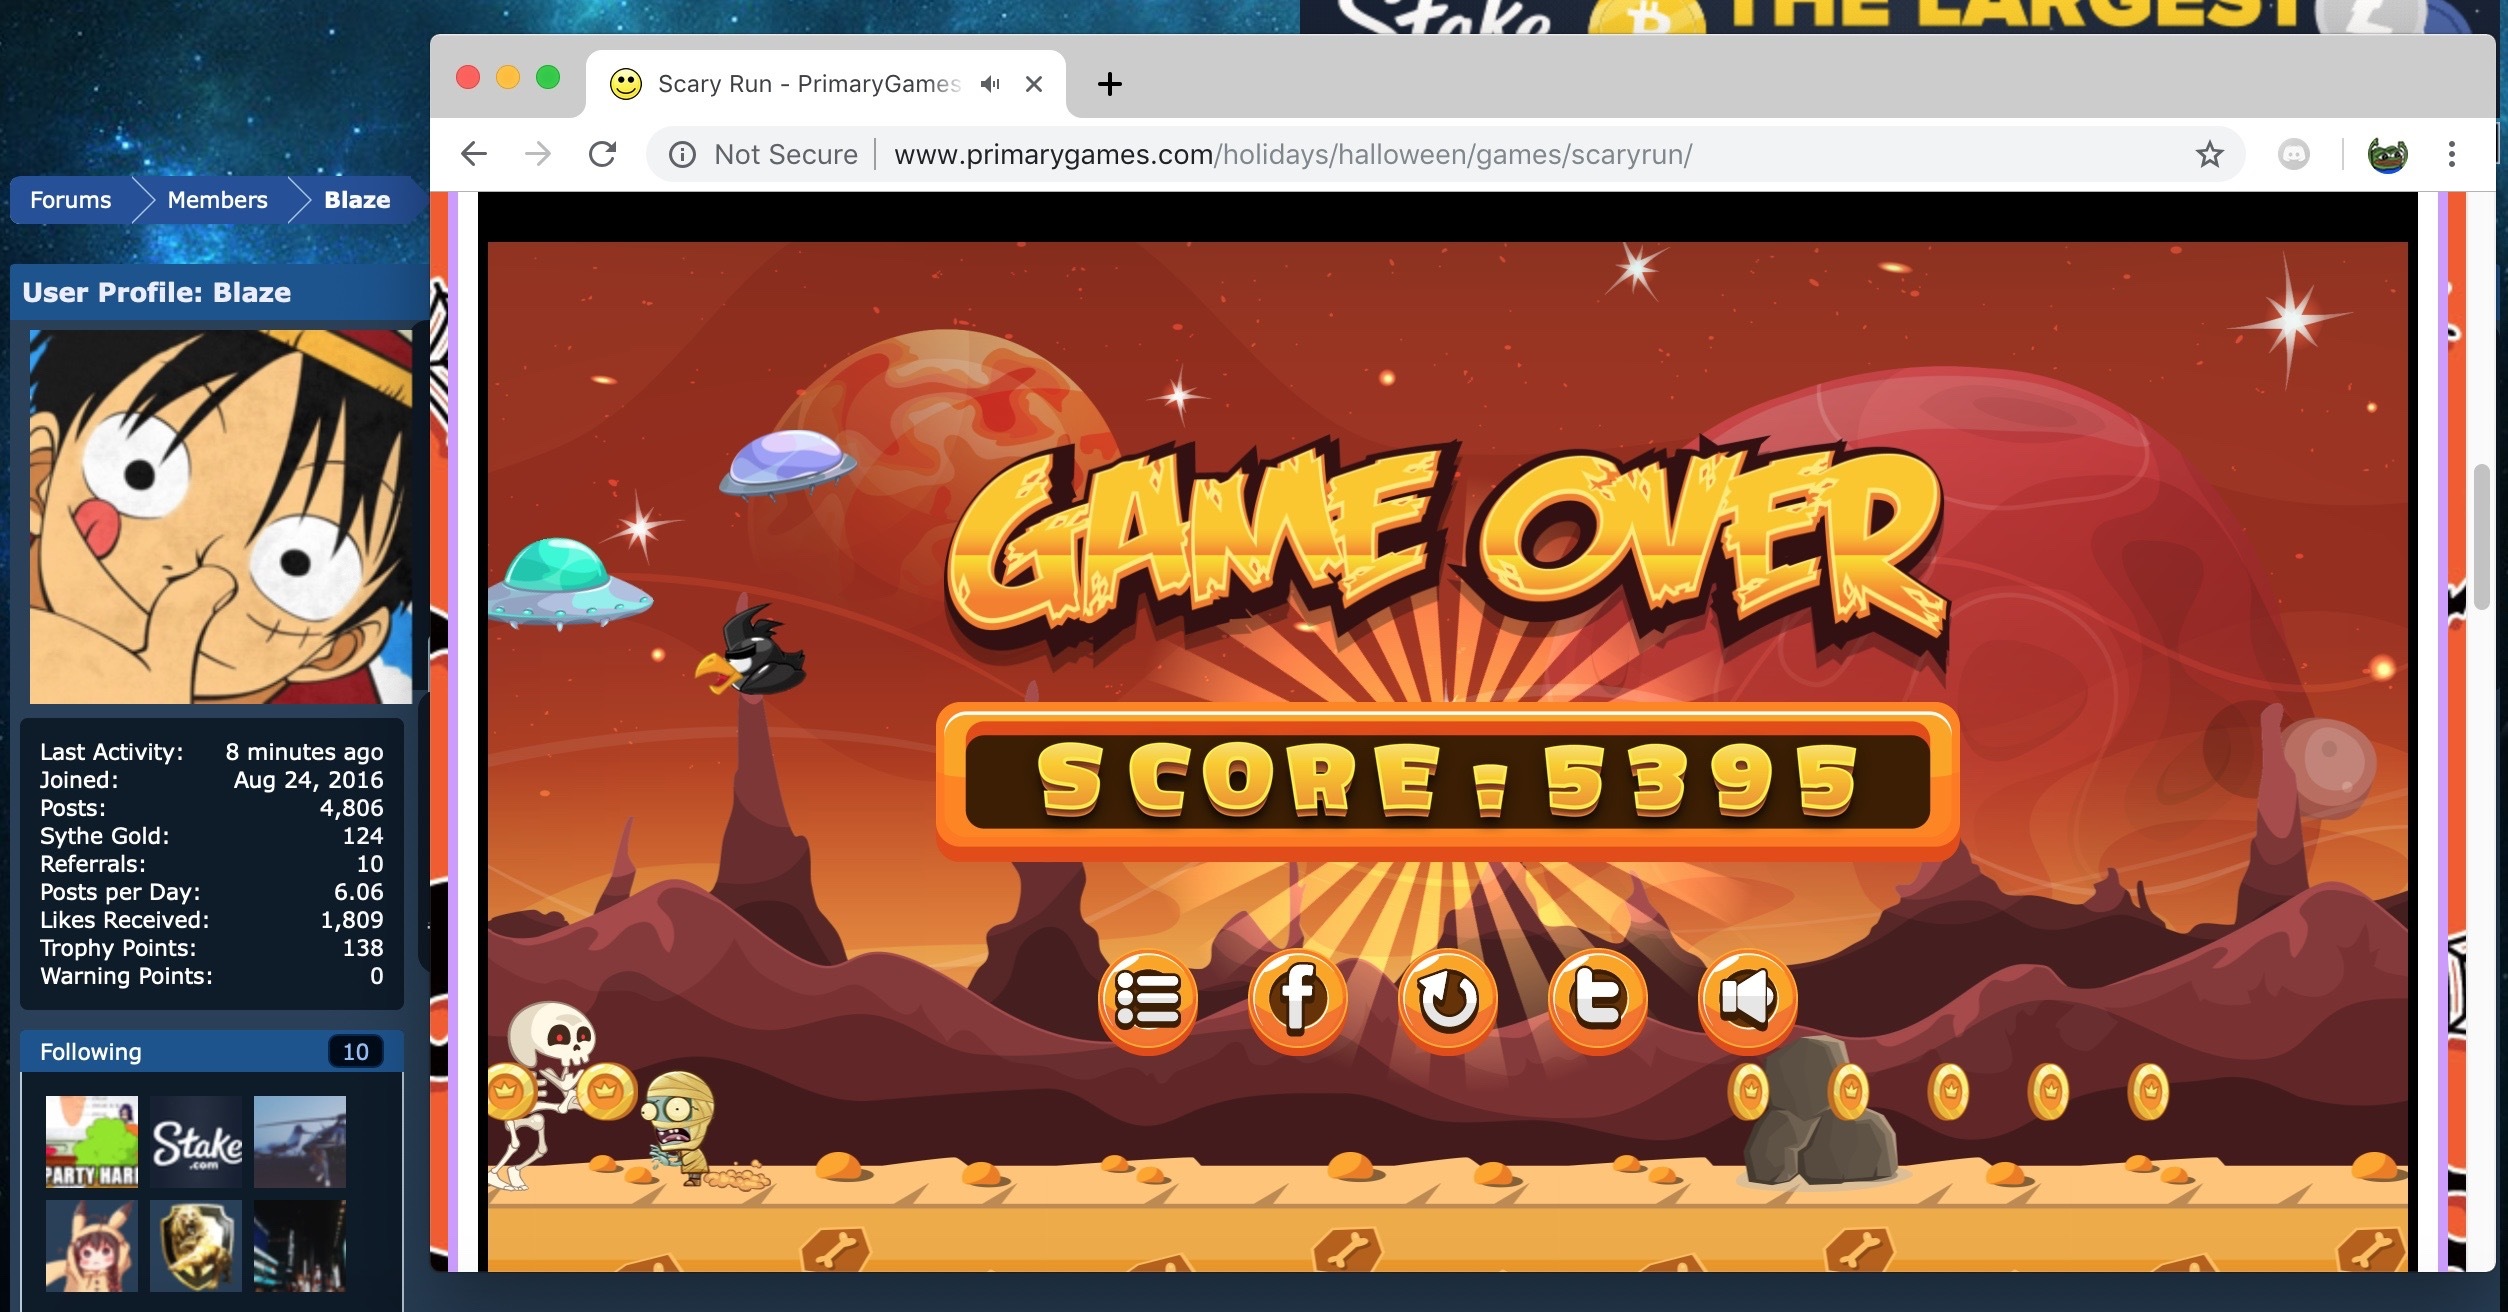
Task: Click the User Profile: Blaze heading
Action: 157,292
